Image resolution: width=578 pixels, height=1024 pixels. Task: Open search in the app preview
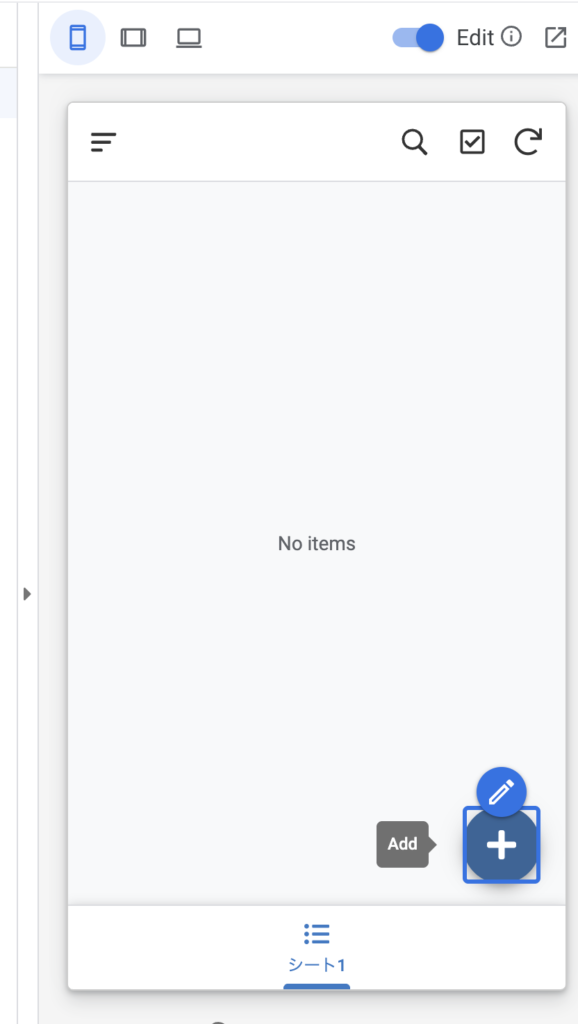point(414,142)
